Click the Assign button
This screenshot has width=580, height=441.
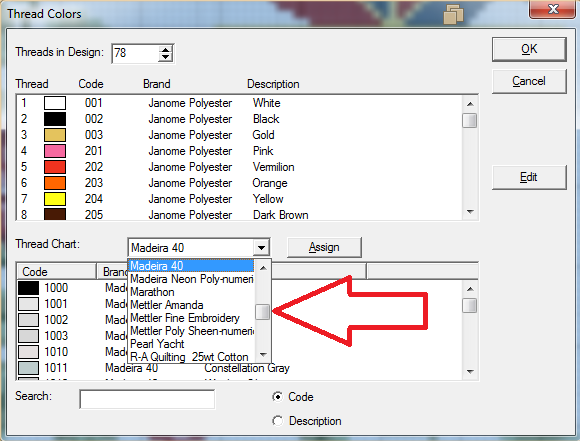(x=324, y=247)
